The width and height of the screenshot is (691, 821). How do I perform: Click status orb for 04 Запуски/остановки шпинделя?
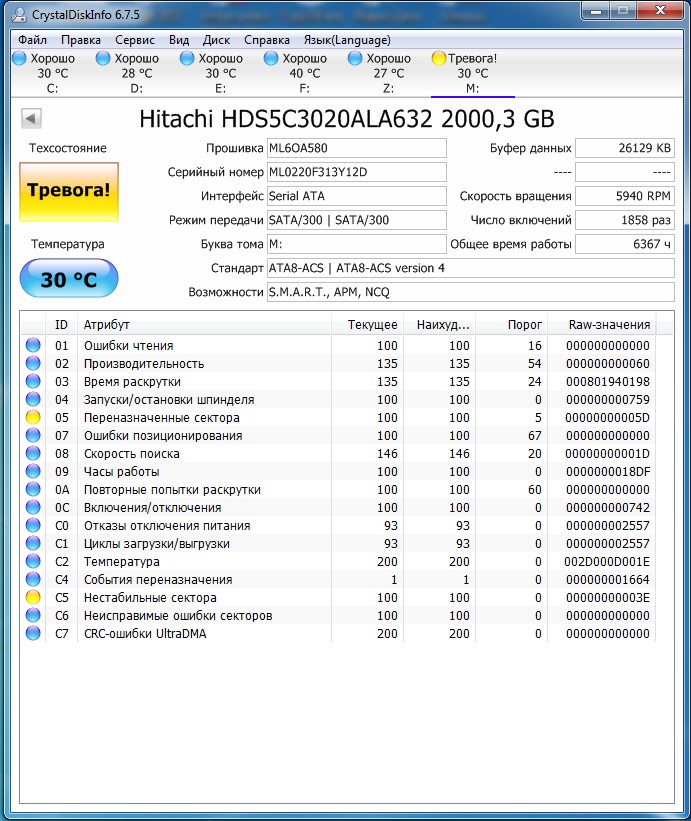tap(33, 399)
